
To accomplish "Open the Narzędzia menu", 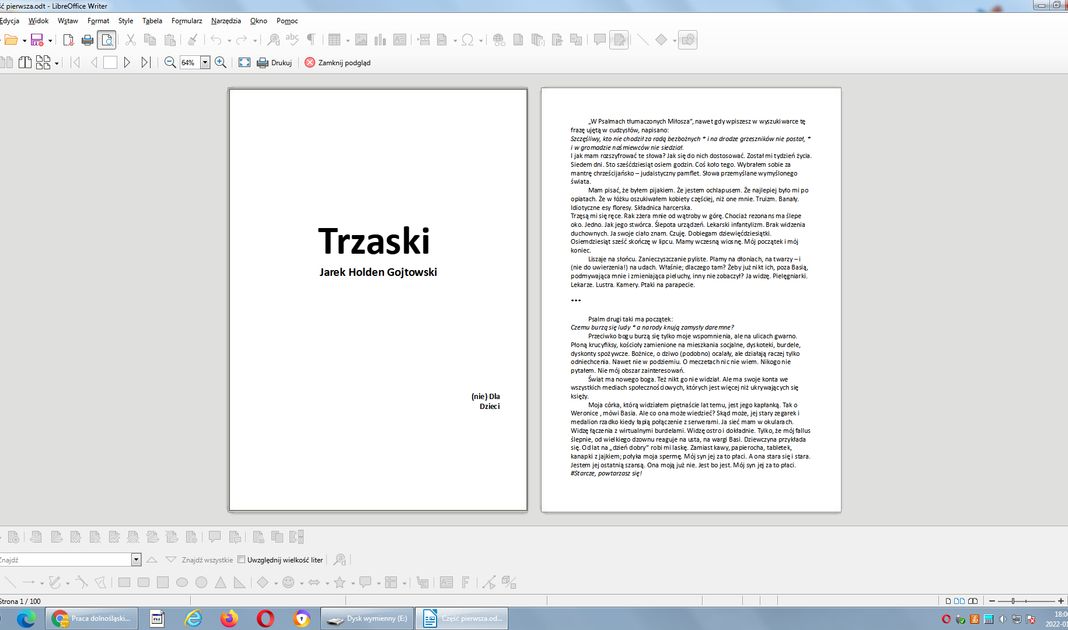I will pos(225,20).
